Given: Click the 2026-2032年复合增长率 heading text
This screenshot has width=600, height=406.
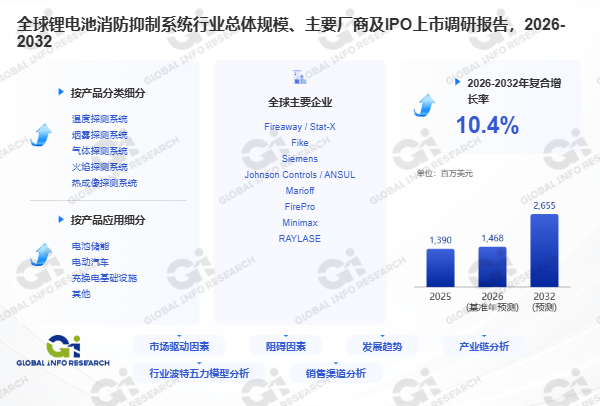Looking at the screenshot, I should [514, 91].
